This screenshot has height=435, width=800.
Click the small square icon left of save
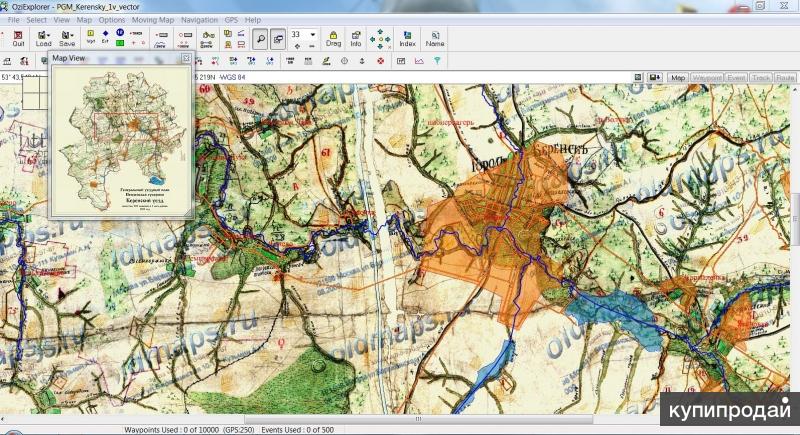[638, 78]
